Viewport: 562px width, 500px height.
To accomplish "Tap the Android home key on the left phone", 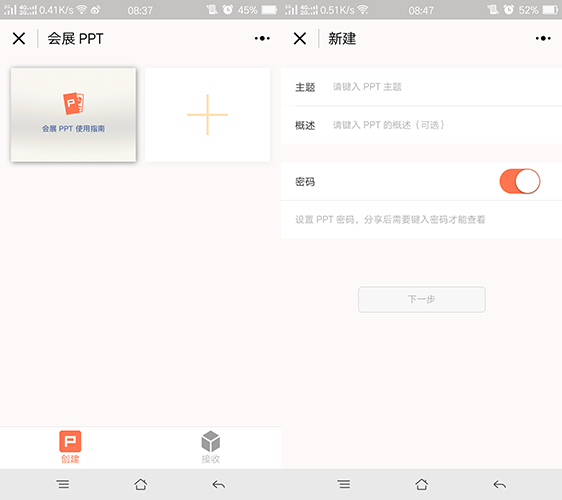I will pos(140,485).
